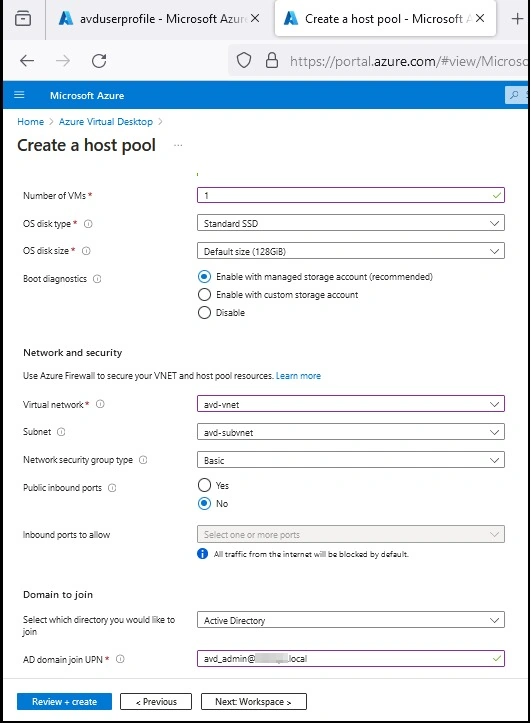531x723 pixels.
Task: Click the Azure search magnifier icon
Action: [514, 95]
